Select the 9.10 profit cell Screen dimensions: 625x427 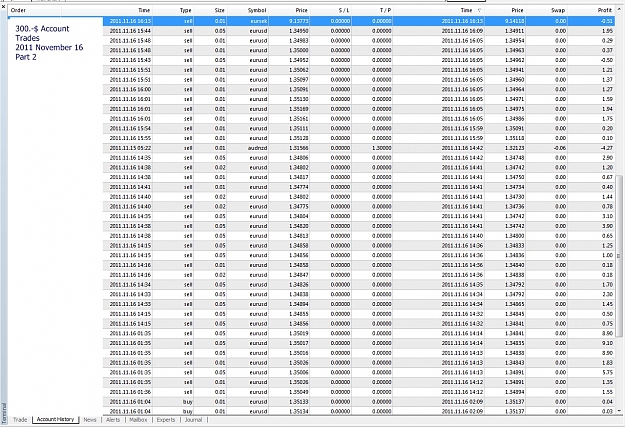(x=607, y=343)
